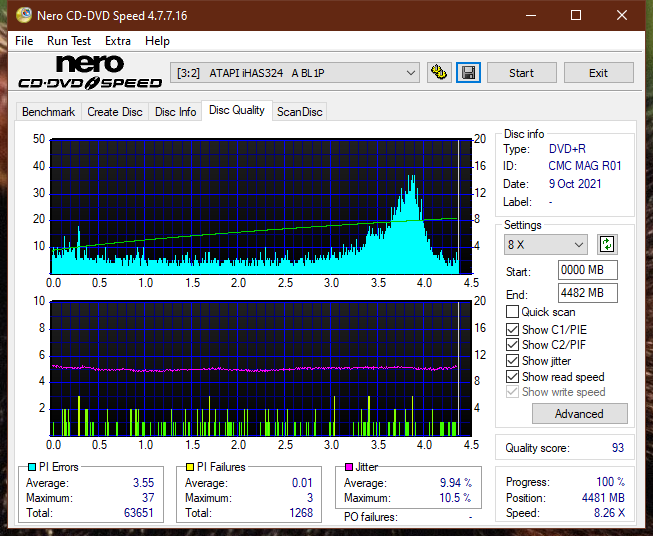The image size is (653, 536).
Task: Click the Progress value 100 %
Action: pyautogui.click(x=611, y=482)
